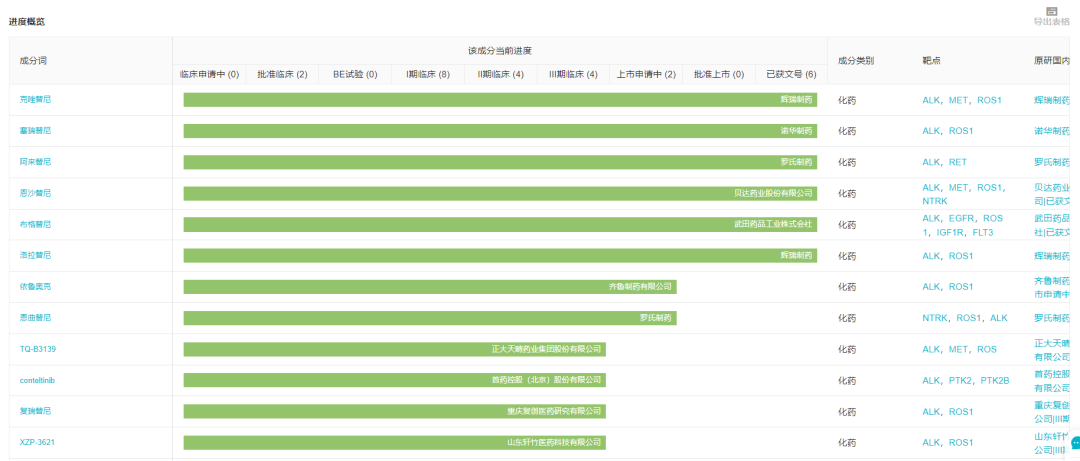The image size is (1080, 461).
Task: Select the 临床申请中 (0) stage header
Action: pos(209,74)
